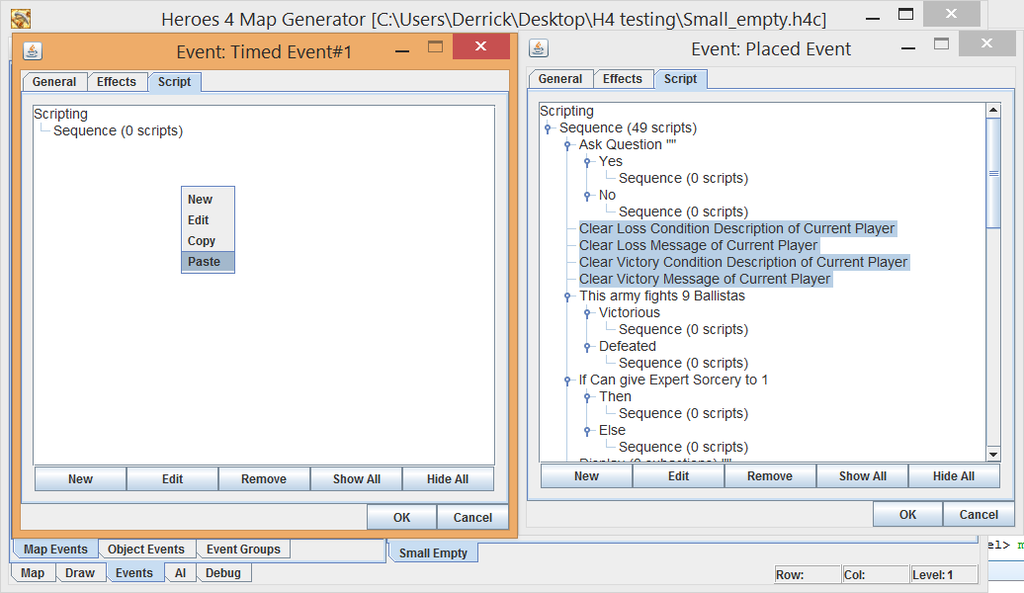
Task: Click Hide All in Placed Event window
Action: (954, 476)
